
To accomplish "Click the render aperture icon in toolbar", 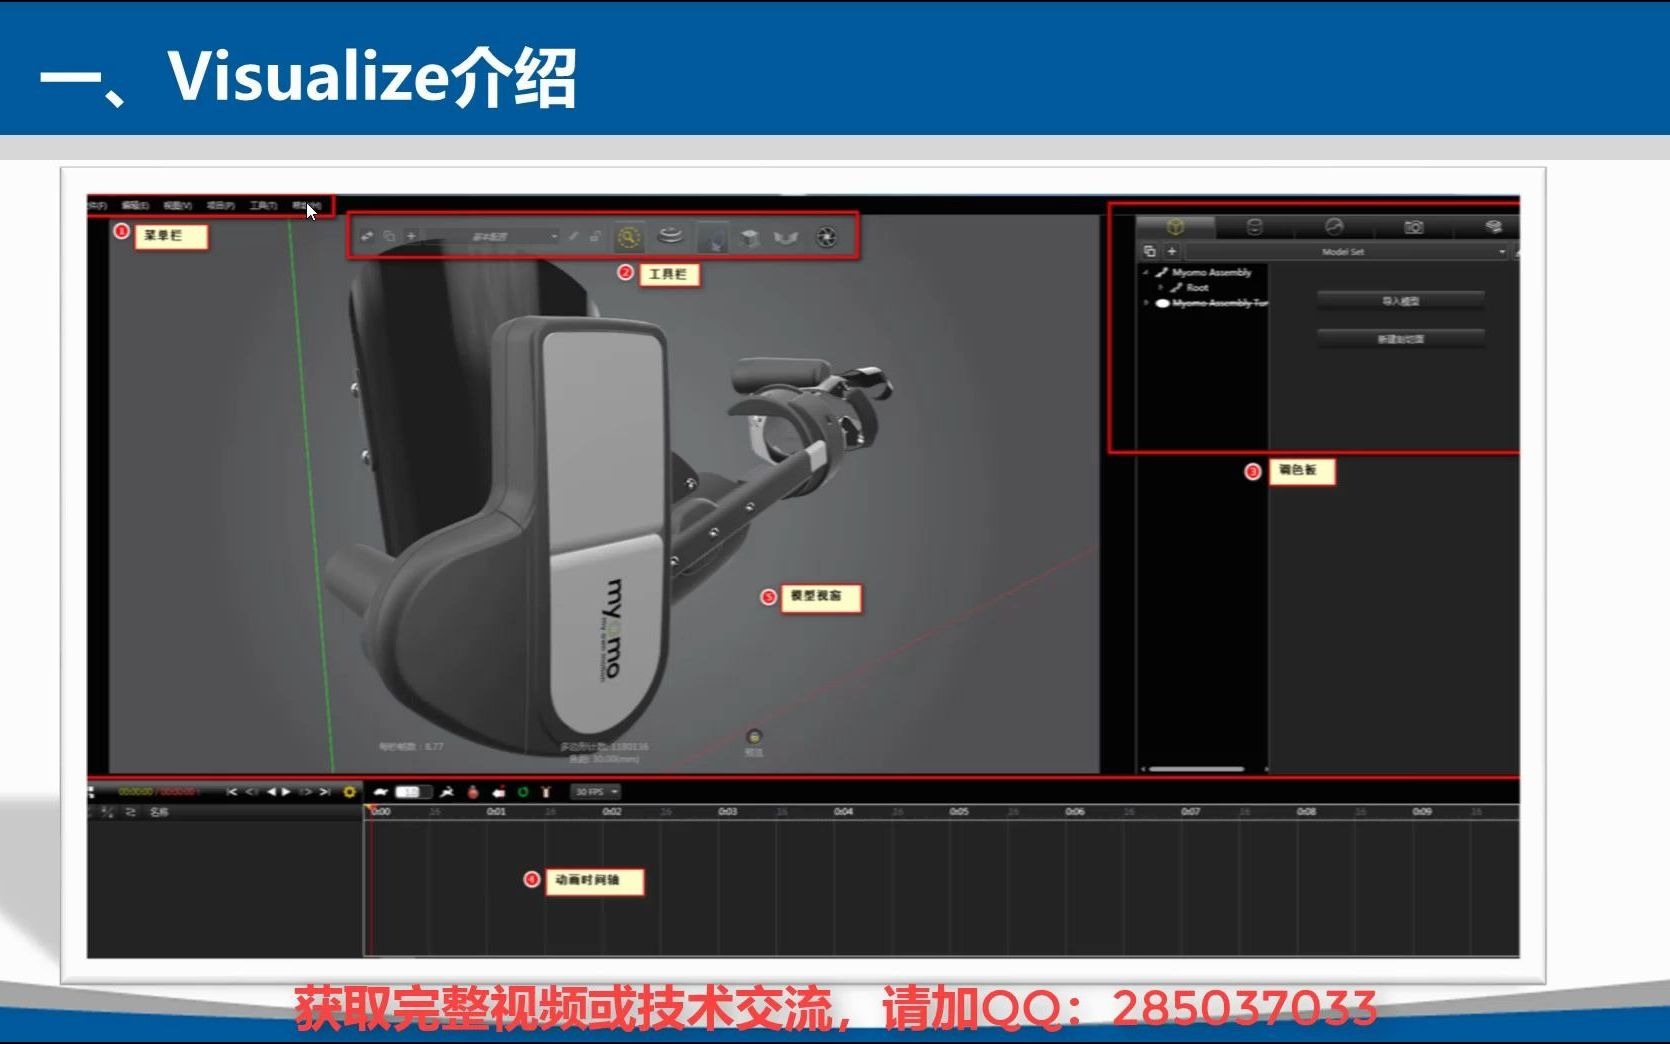I will coord(828,238).
